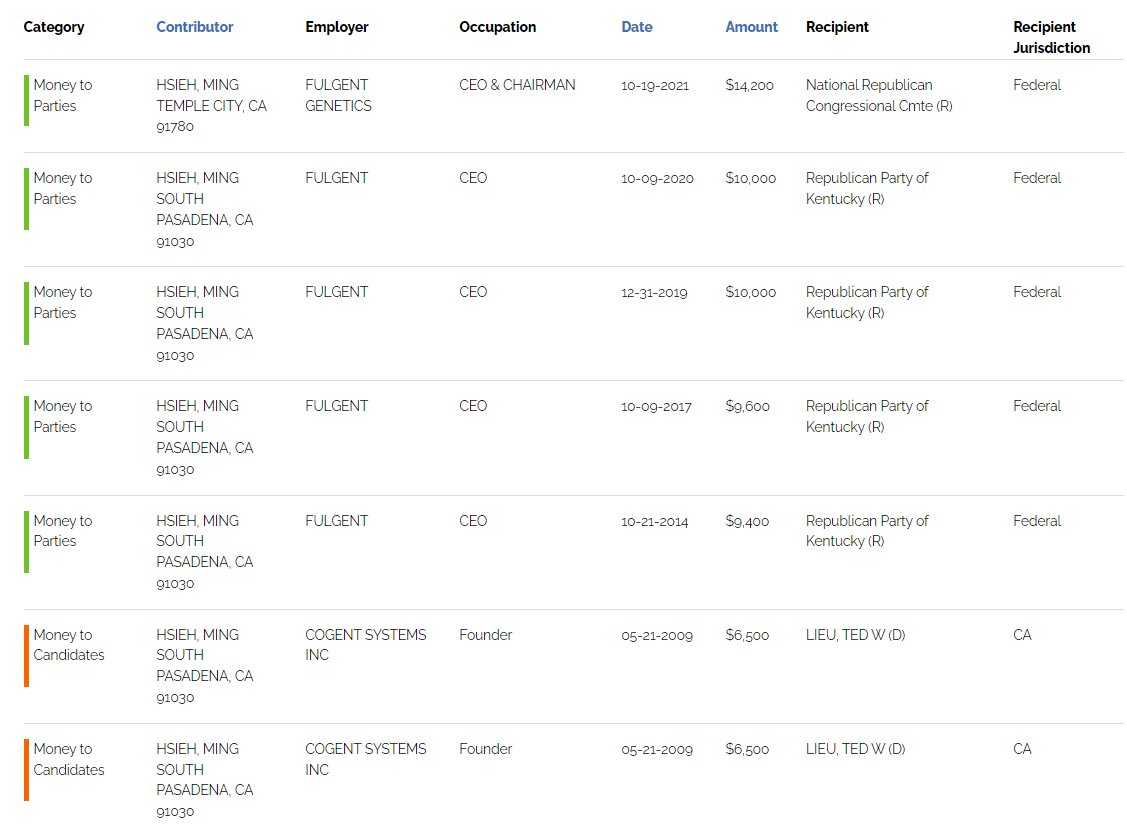Click the $9,600 amount value
1127x837 pixels.
748,406
